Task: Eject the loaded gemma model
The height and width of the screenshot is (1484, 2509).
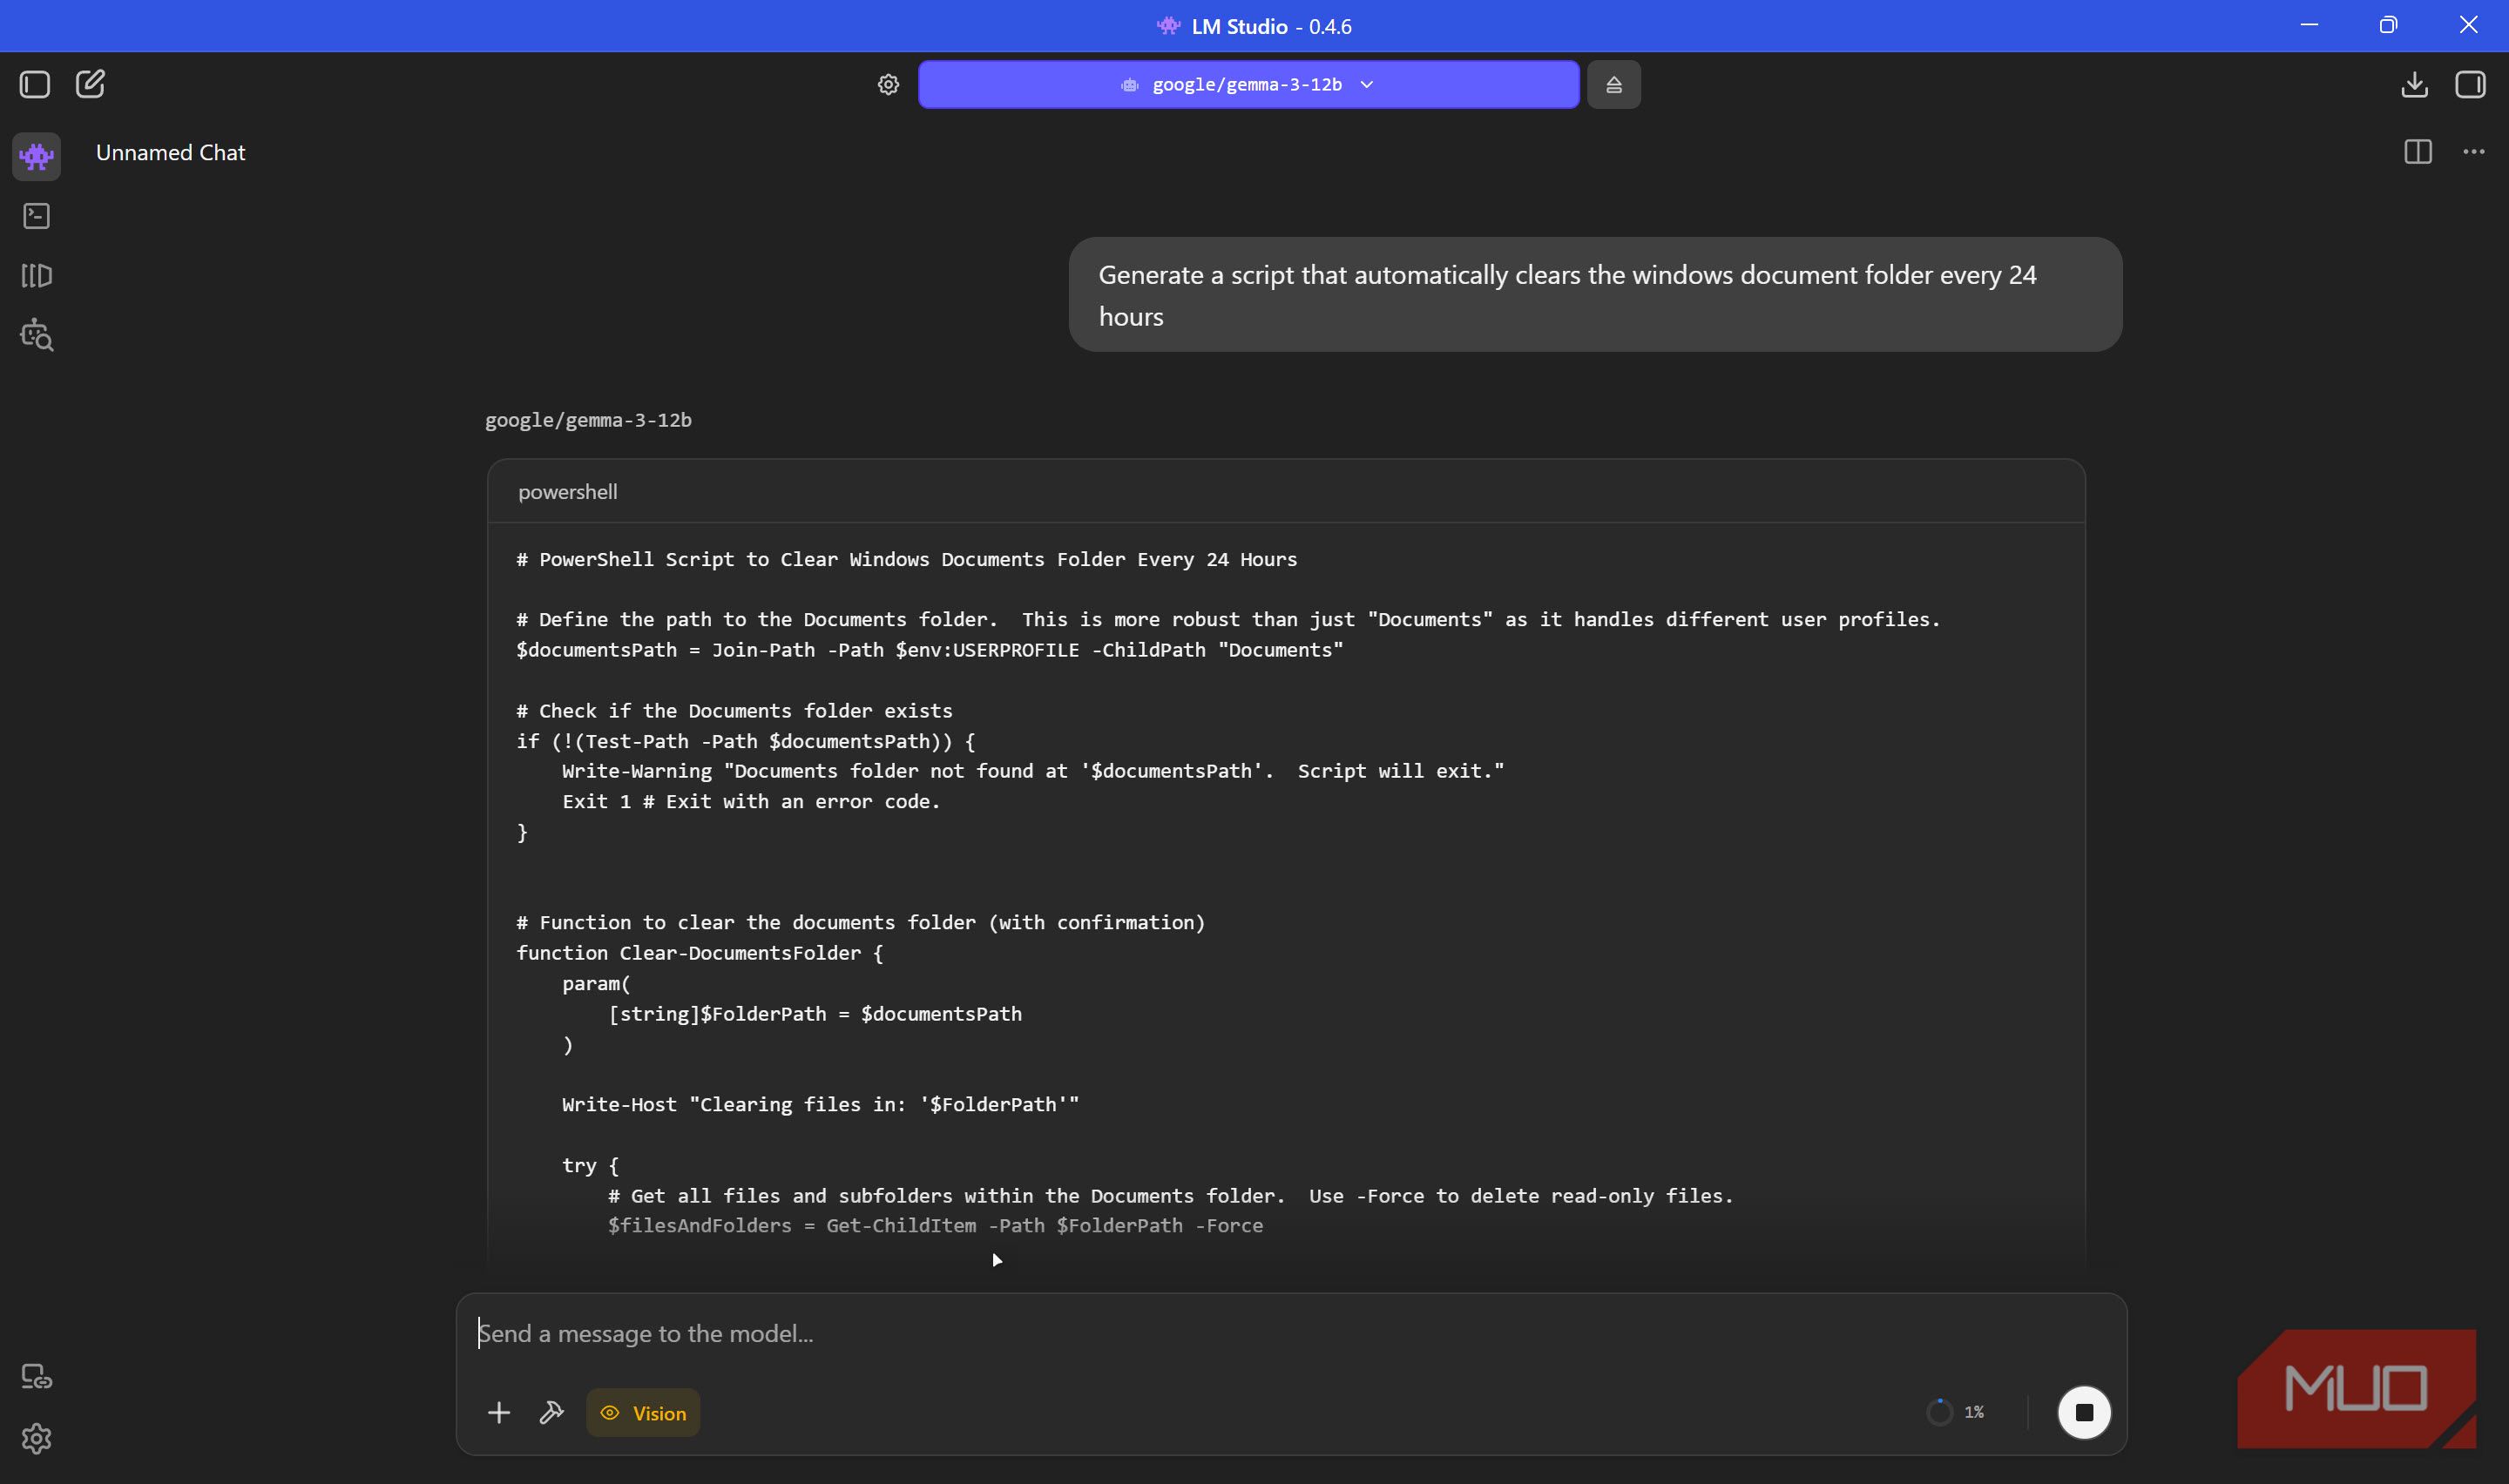Action: (1613, 85)
